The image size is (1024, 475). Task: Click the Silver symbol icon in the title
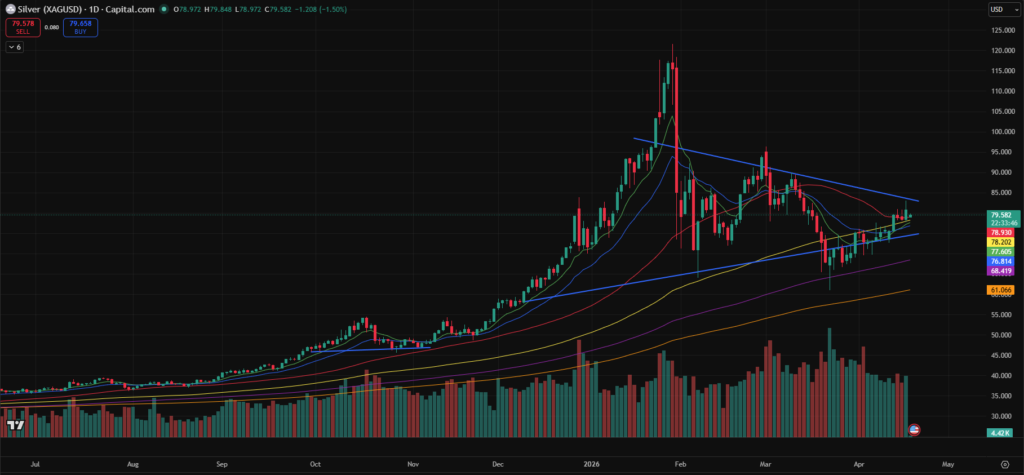9,9
